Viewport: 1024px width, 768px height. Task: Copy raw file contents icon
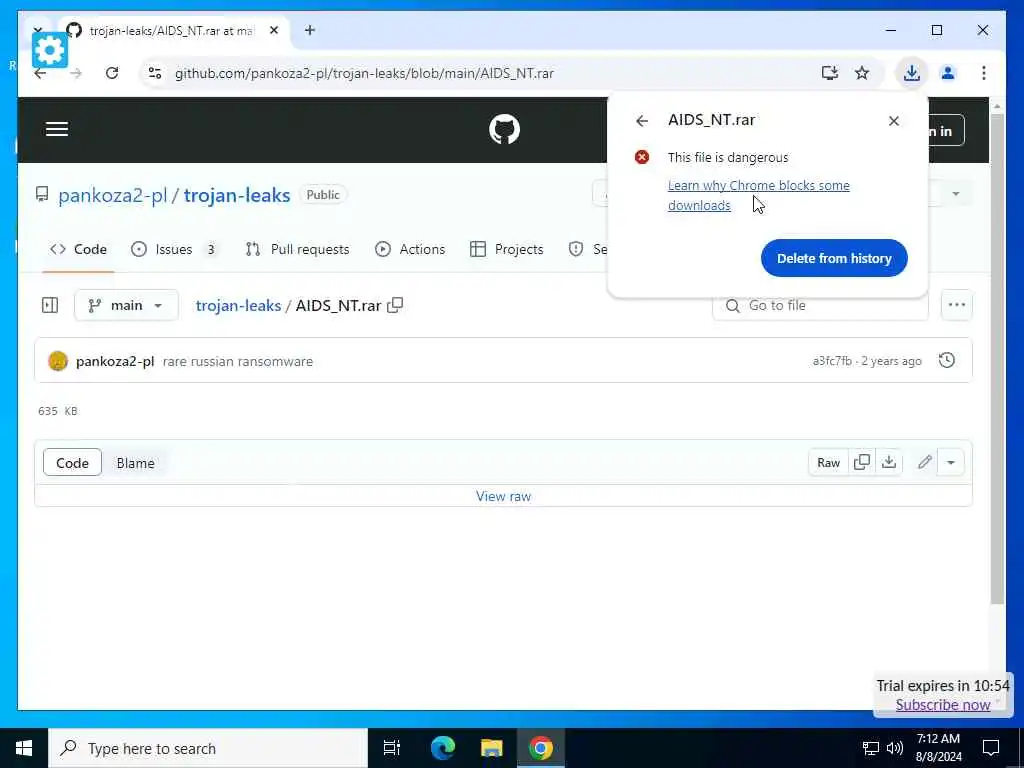(861, 462)
